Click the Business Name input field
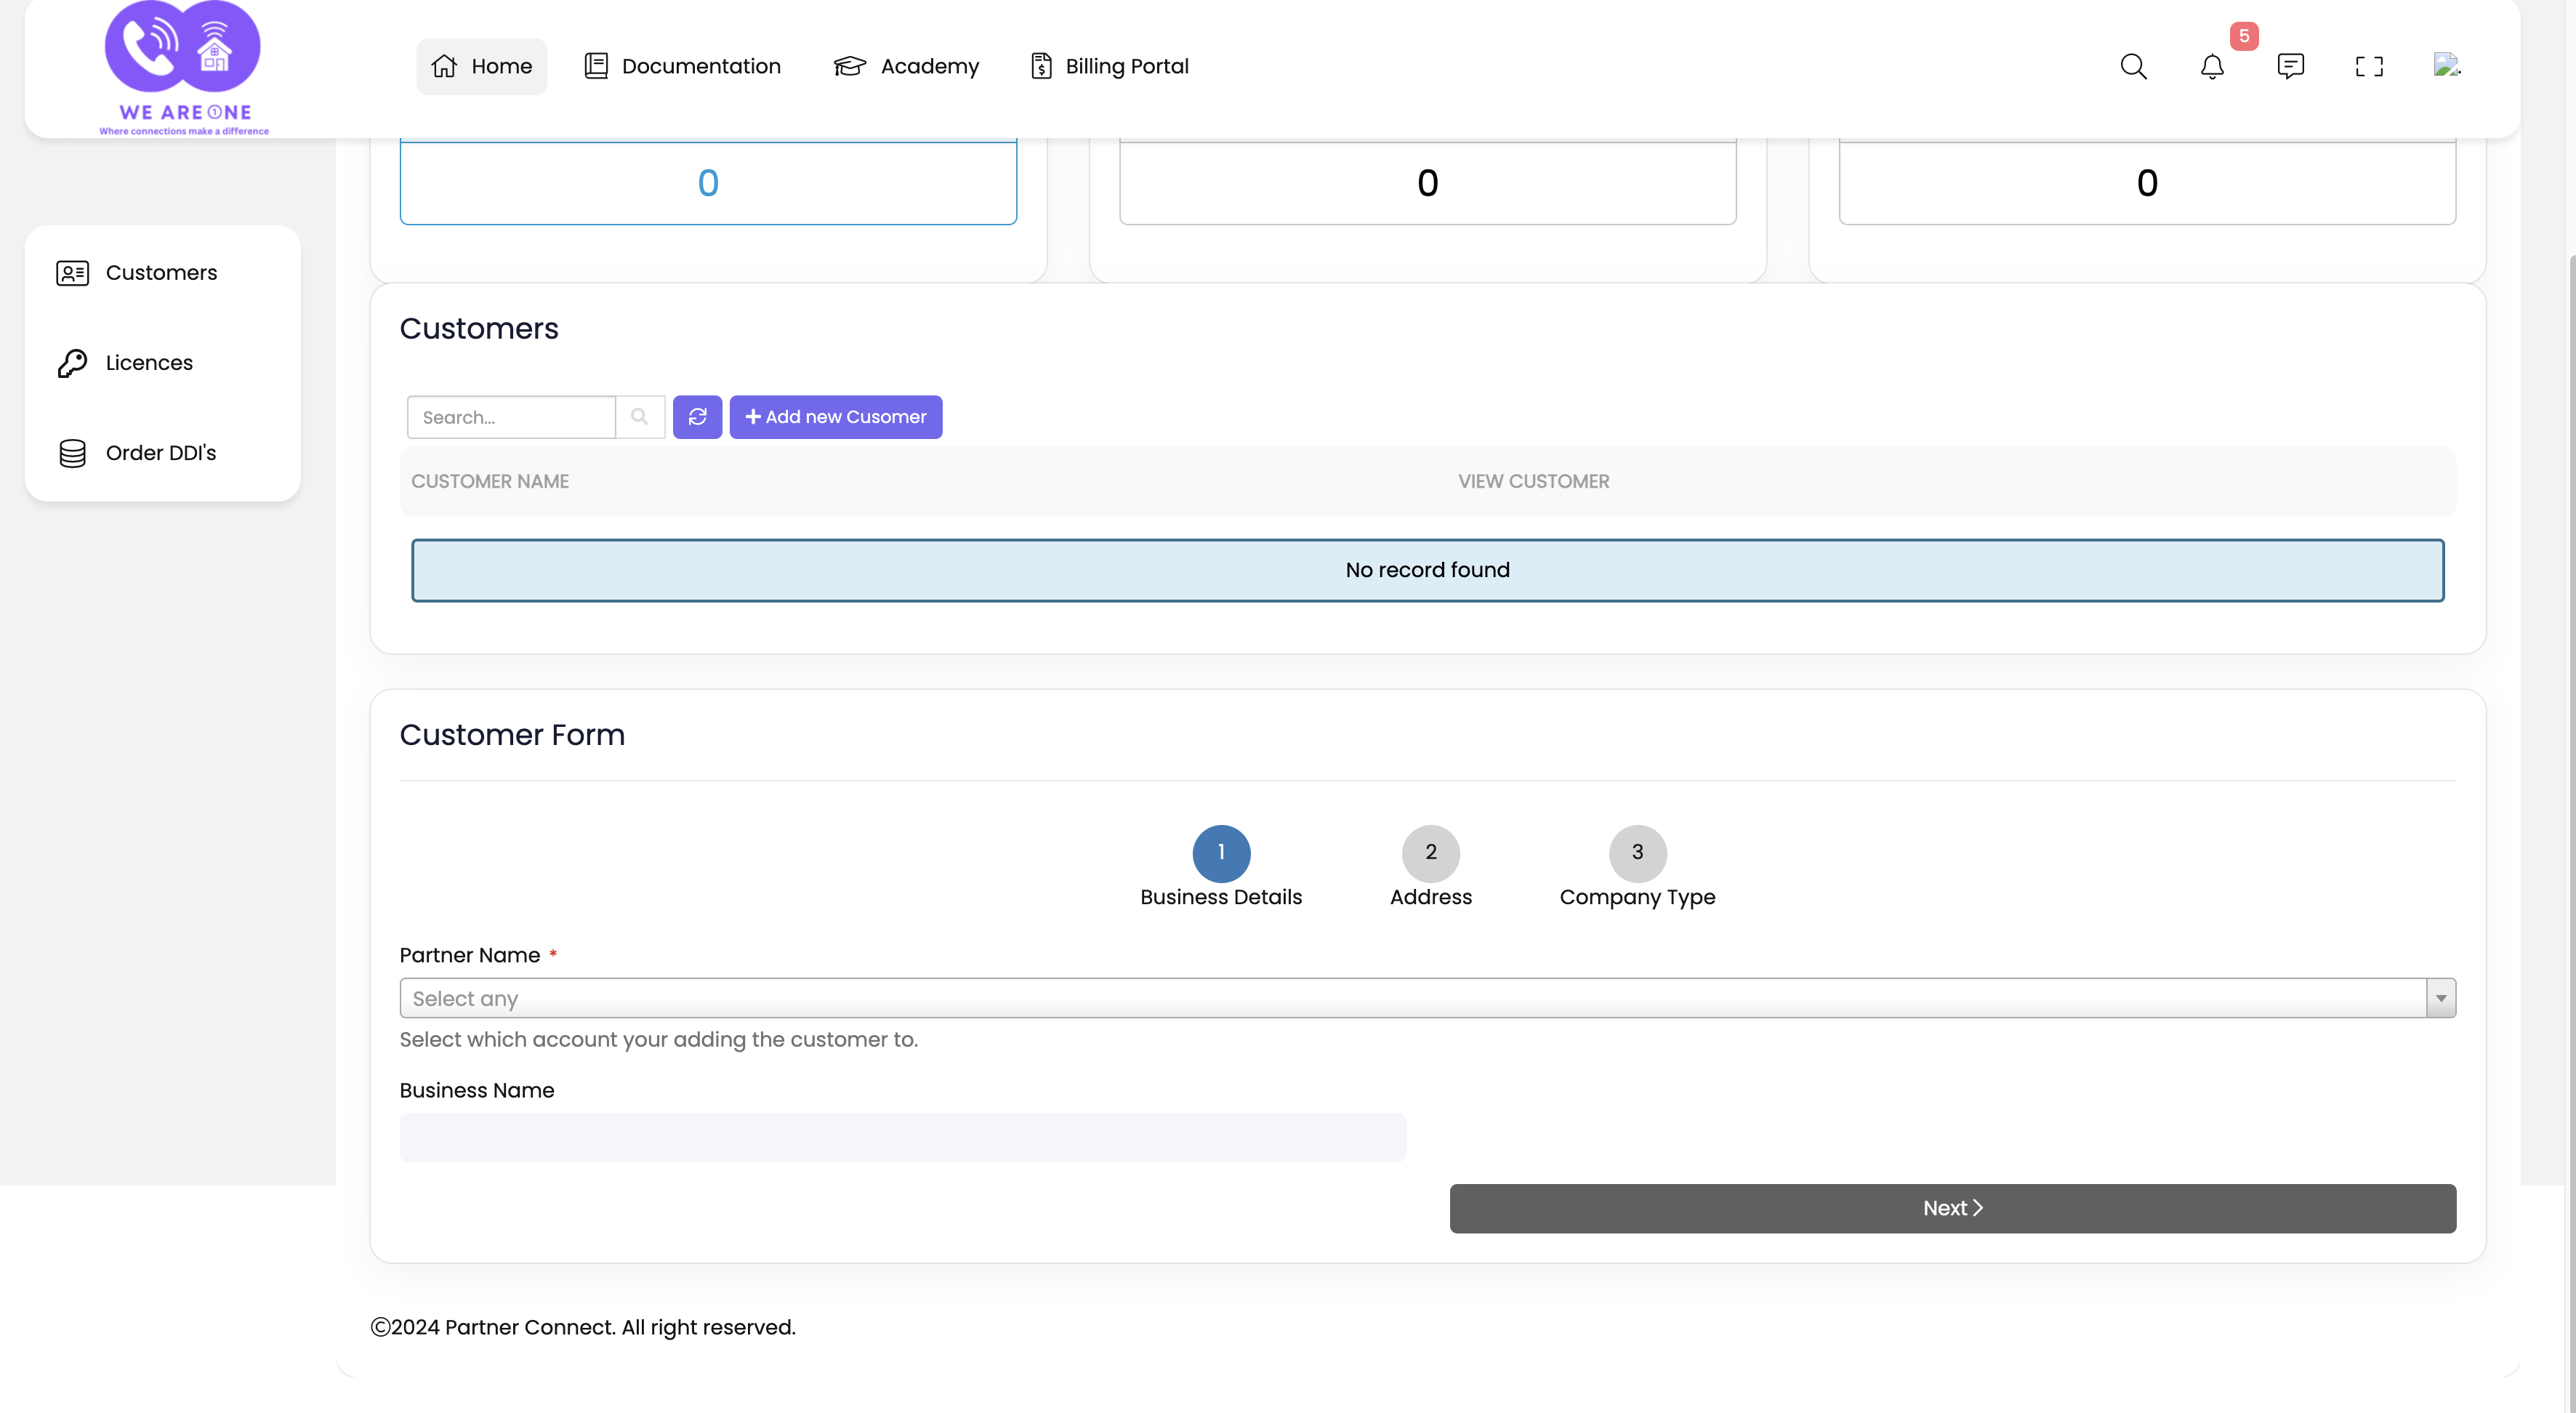The image size is (2576, 1413). pos(902,1138)
